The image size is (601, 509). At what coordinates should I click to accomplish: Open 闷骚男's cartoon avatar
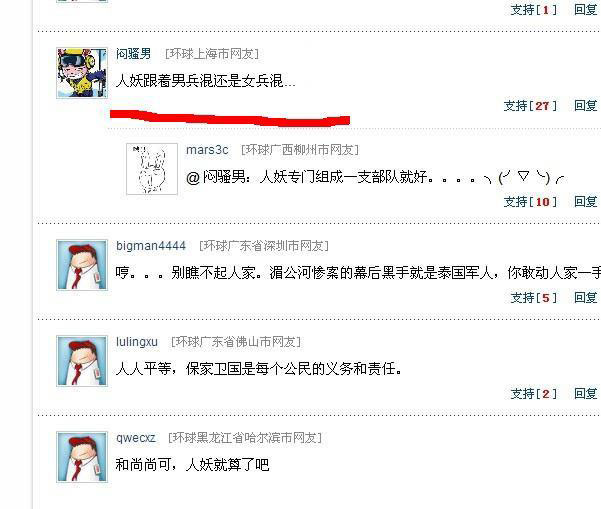[x=82, y=73]
